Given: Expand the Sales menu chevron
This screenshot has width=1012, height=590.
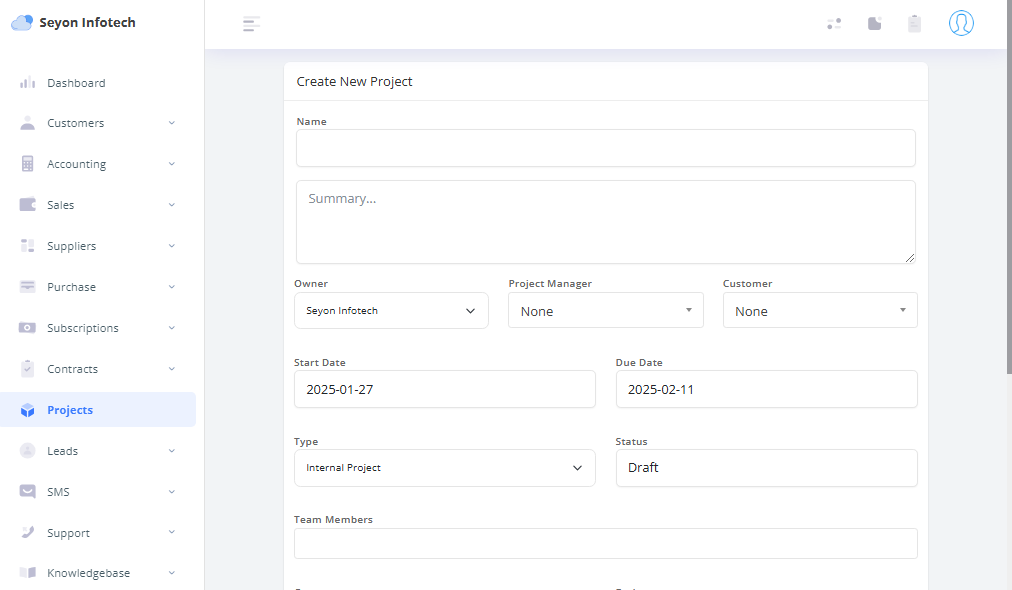Looking at the screenshot, I should [172, 205].
